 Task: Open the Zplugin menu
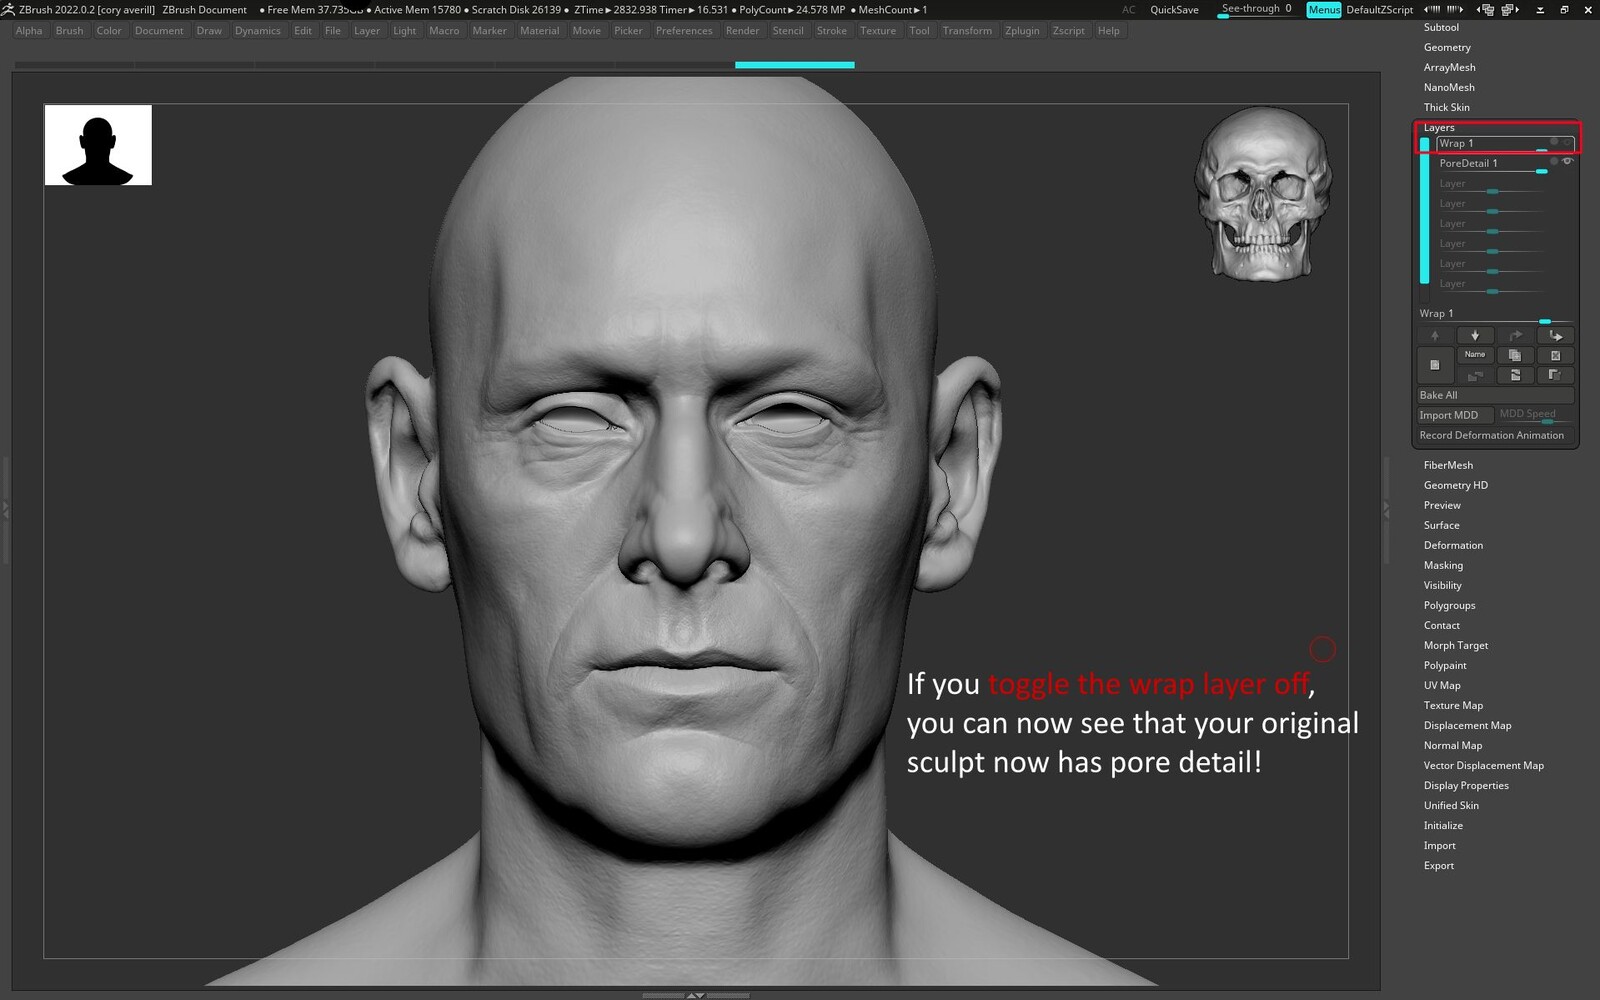[1022, 31]
